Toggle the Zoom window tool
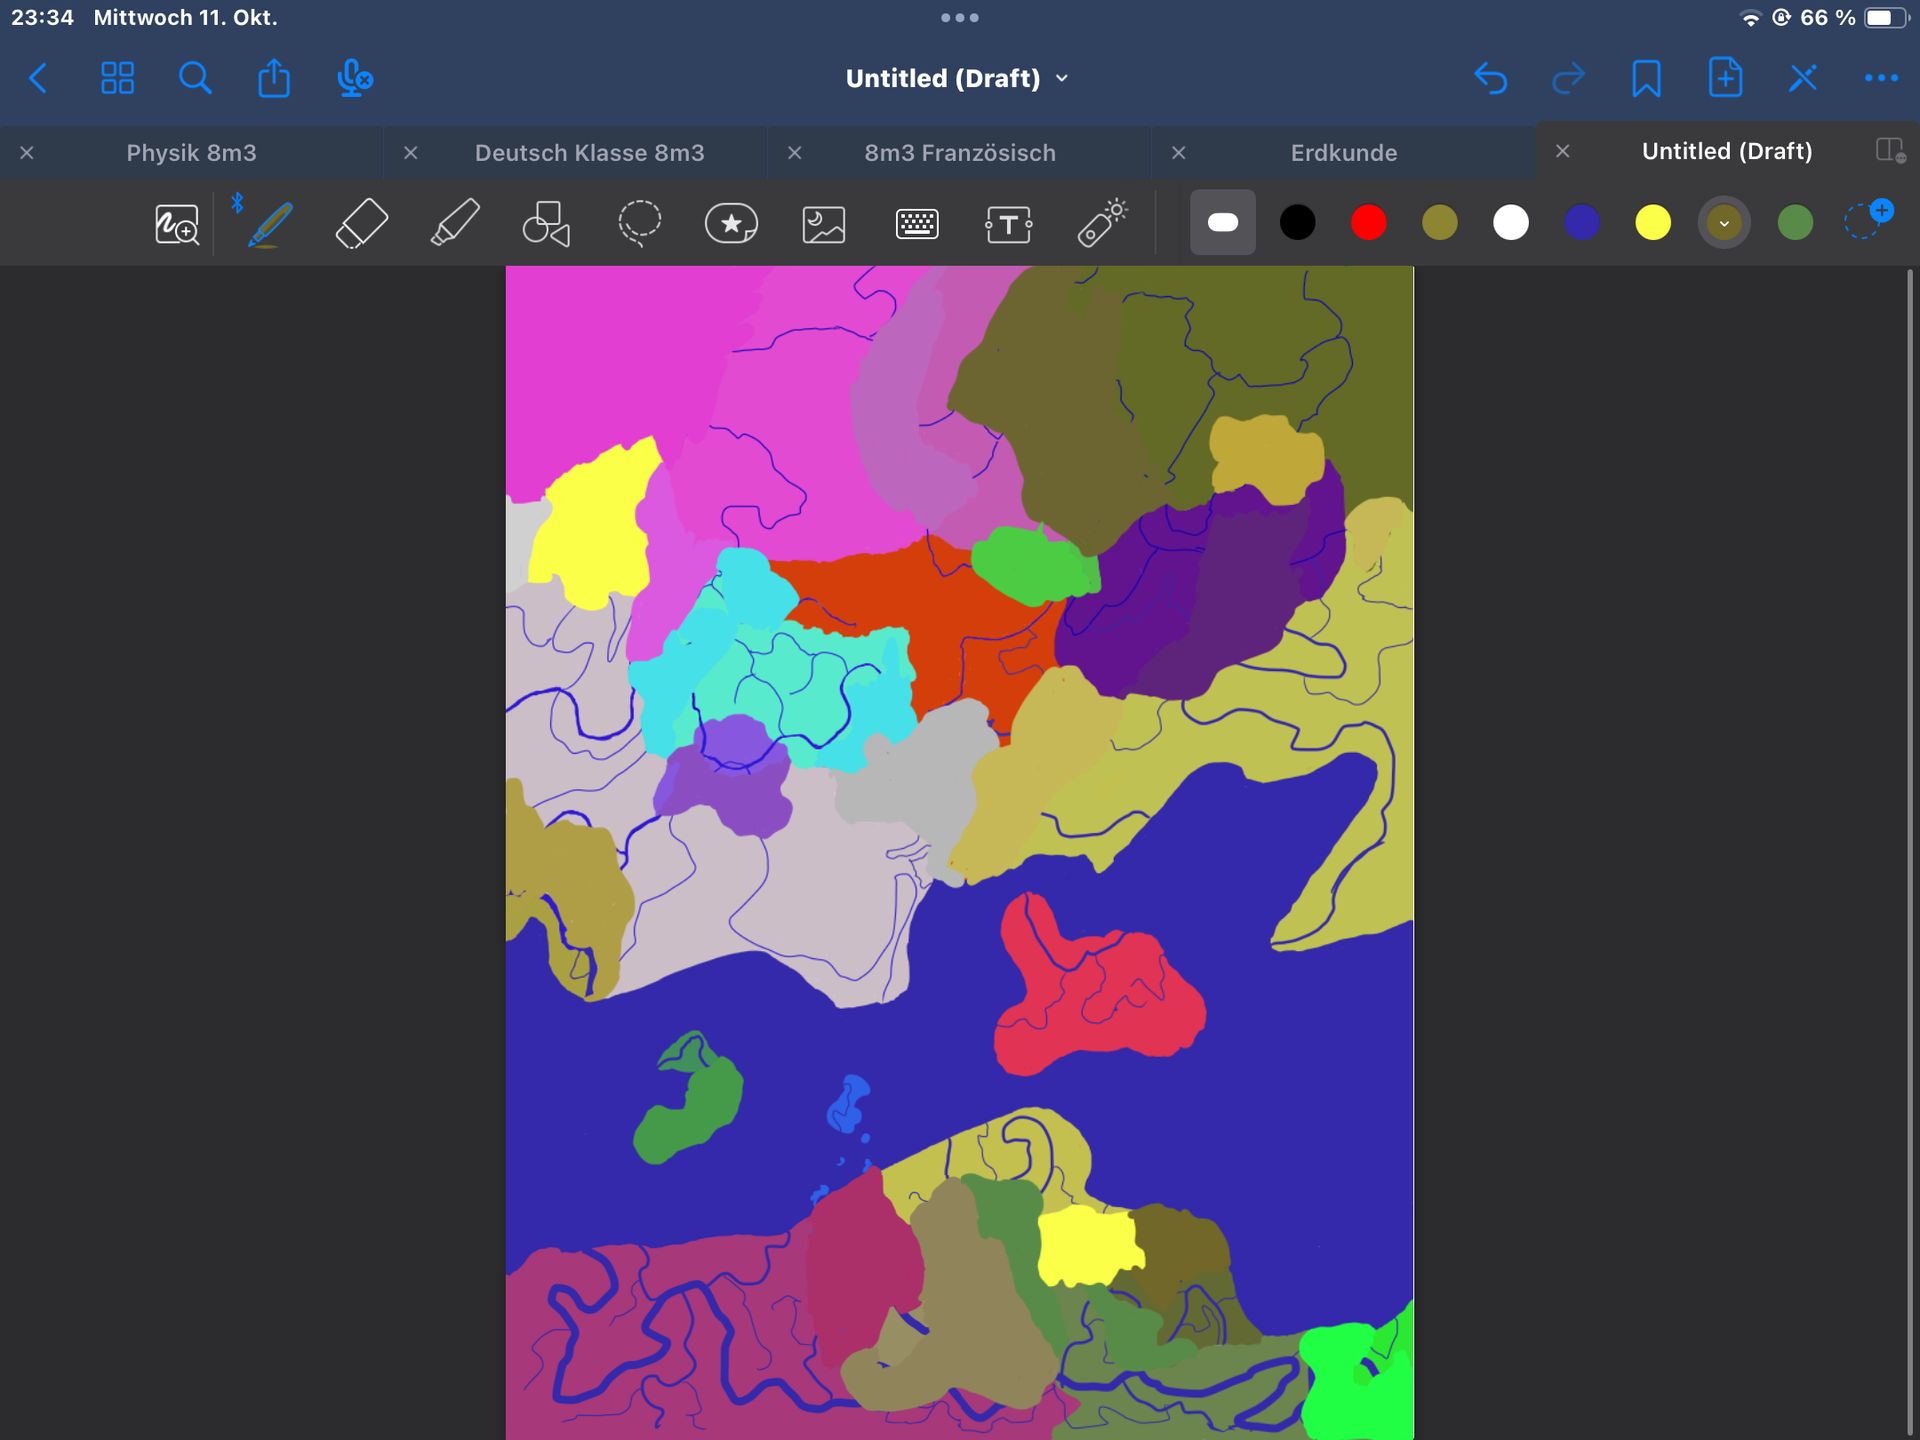Viewport: 1920px width, 1440px height. pos(177,224)
